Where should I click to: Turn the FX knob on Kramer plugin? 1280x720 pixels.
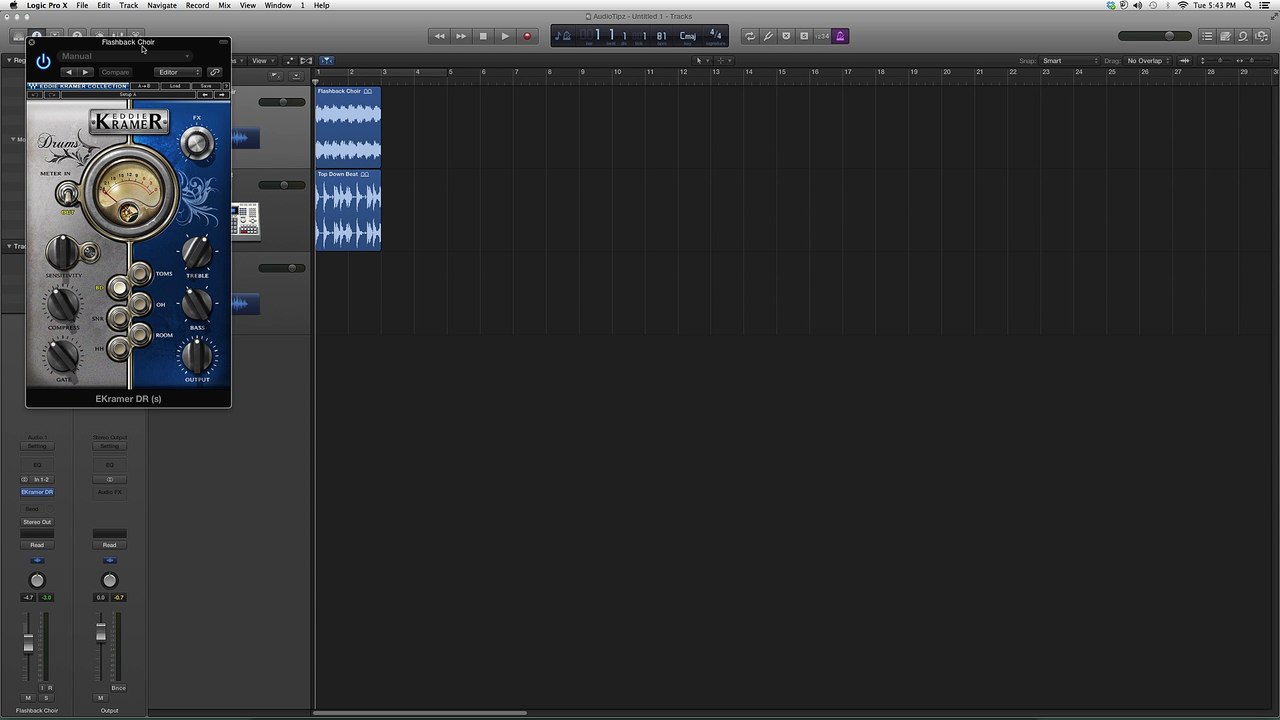[x=197, y=144]
